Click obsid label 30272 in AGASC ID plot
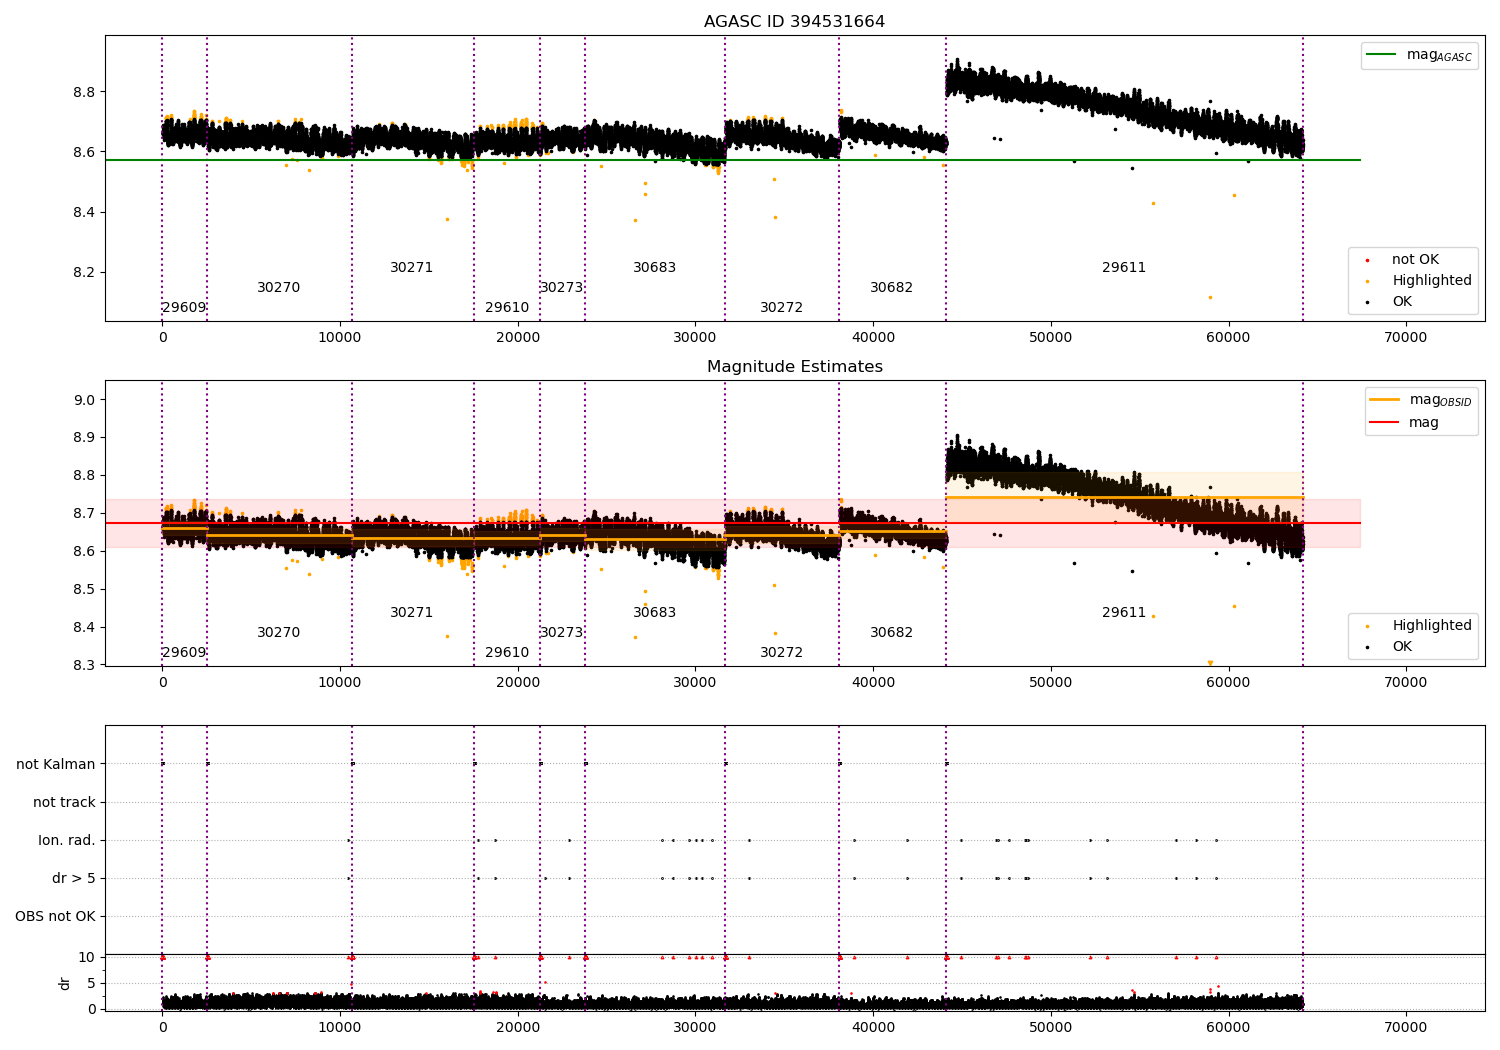The image size is (1500, 1050). coord(781,308)
